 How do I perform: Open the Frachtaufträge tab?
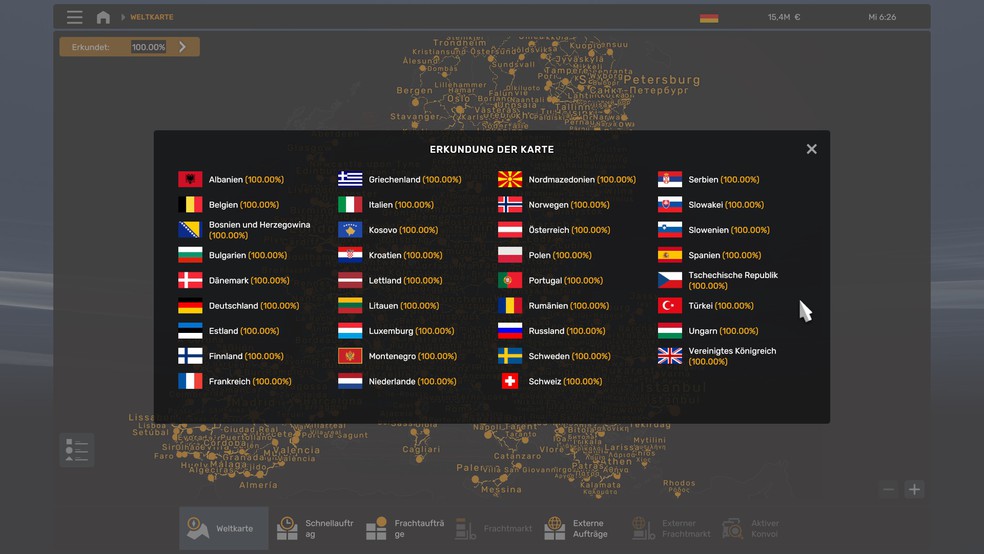pyautogui.click(x=402, y=528)
